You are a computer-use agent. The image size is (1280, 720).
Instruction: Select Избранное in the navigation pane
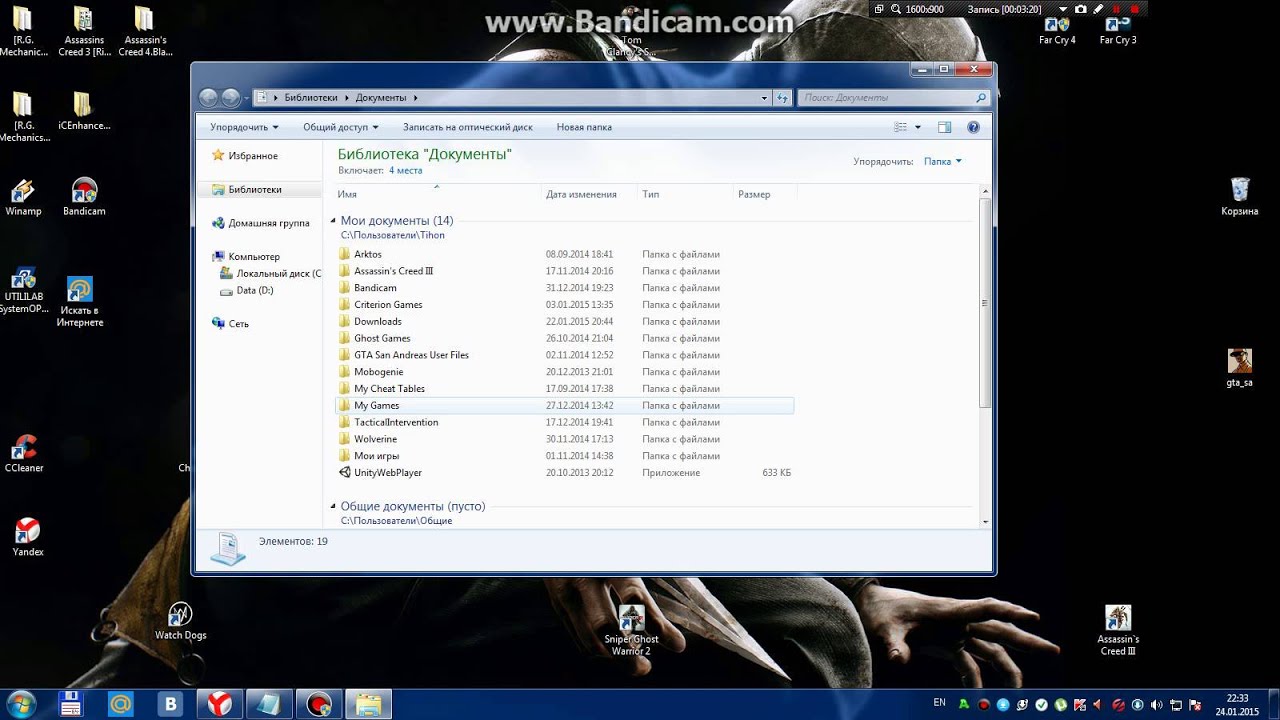coord(245,156)
